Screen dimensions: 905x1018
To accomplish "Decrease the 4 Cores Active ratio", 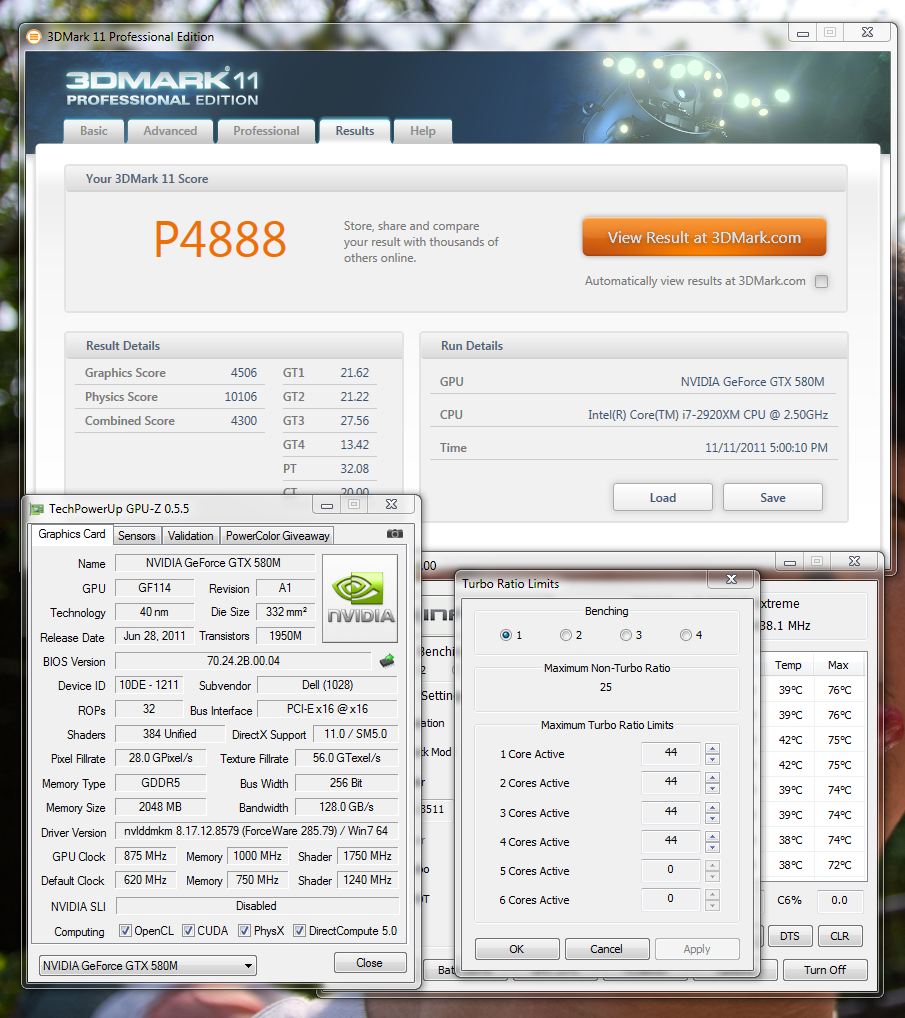I will click(x=712, y=847).
